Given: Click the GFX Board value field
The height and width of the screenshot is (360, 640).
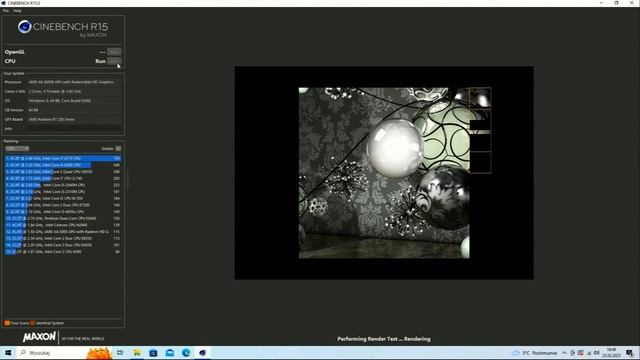Looking at the screenshot, I should (74, 120).
